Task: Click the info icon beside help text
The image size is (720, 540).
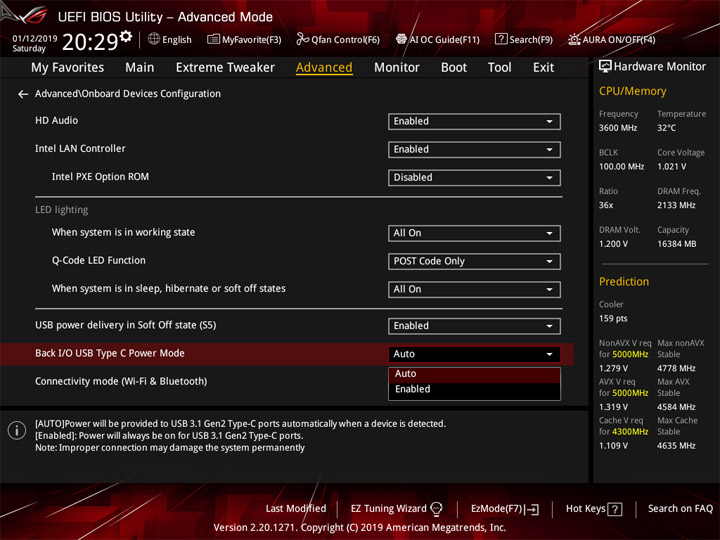Action: [x=17, y=430]
